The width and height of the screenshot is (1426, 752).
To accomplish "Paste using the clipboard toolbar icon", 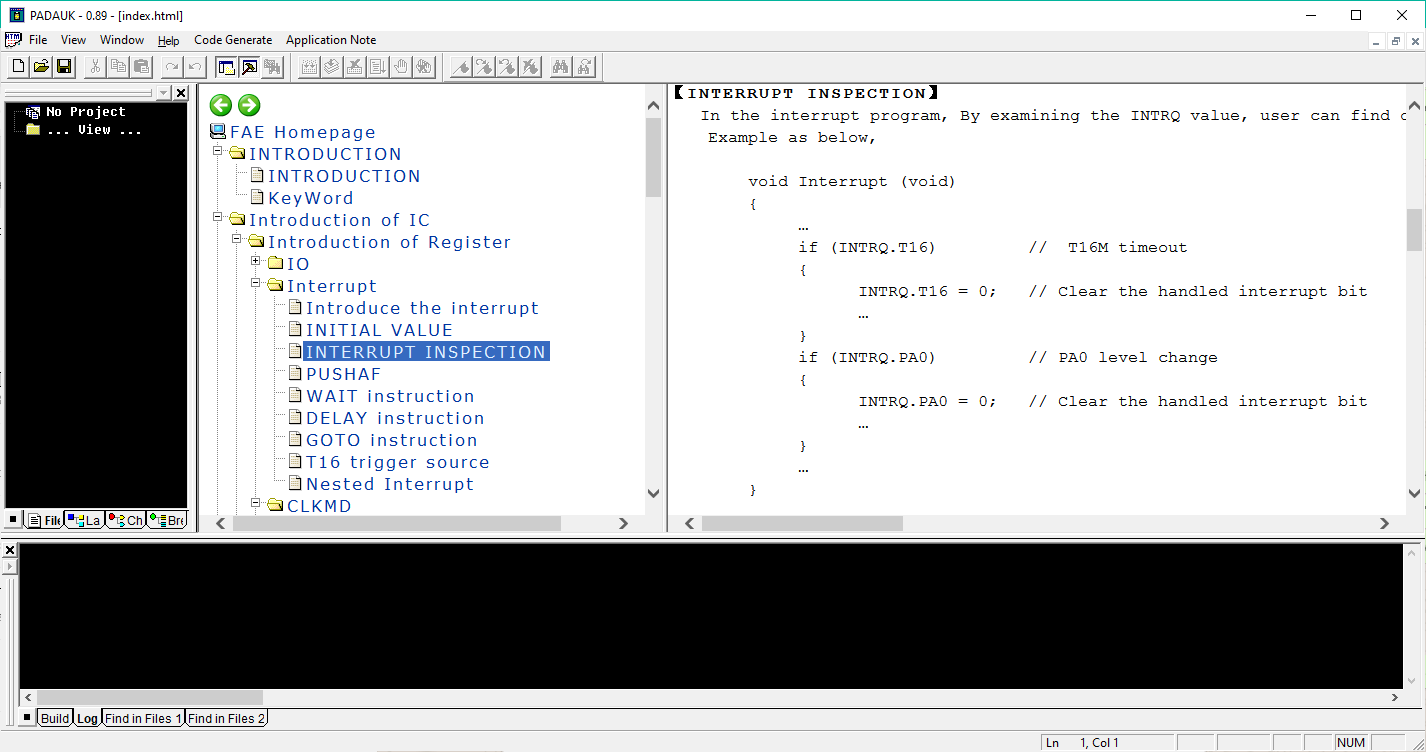I will (x=140, y=66).
